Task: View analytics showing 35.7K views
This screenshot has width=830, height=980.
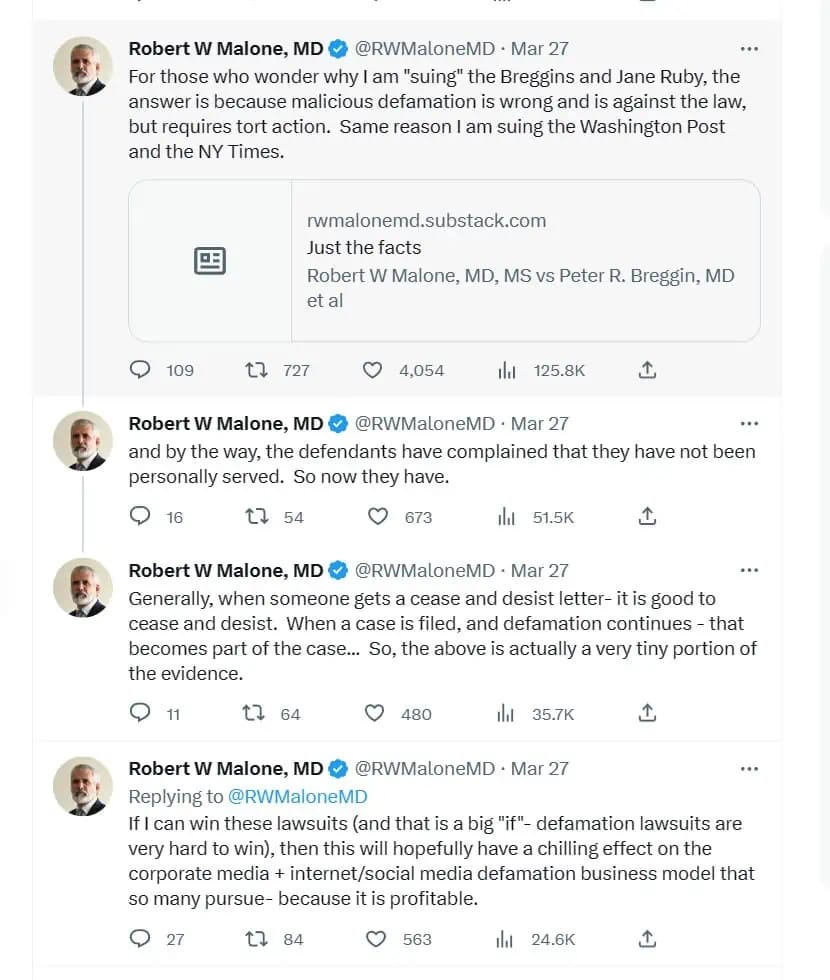Action: tap(506, 714)
